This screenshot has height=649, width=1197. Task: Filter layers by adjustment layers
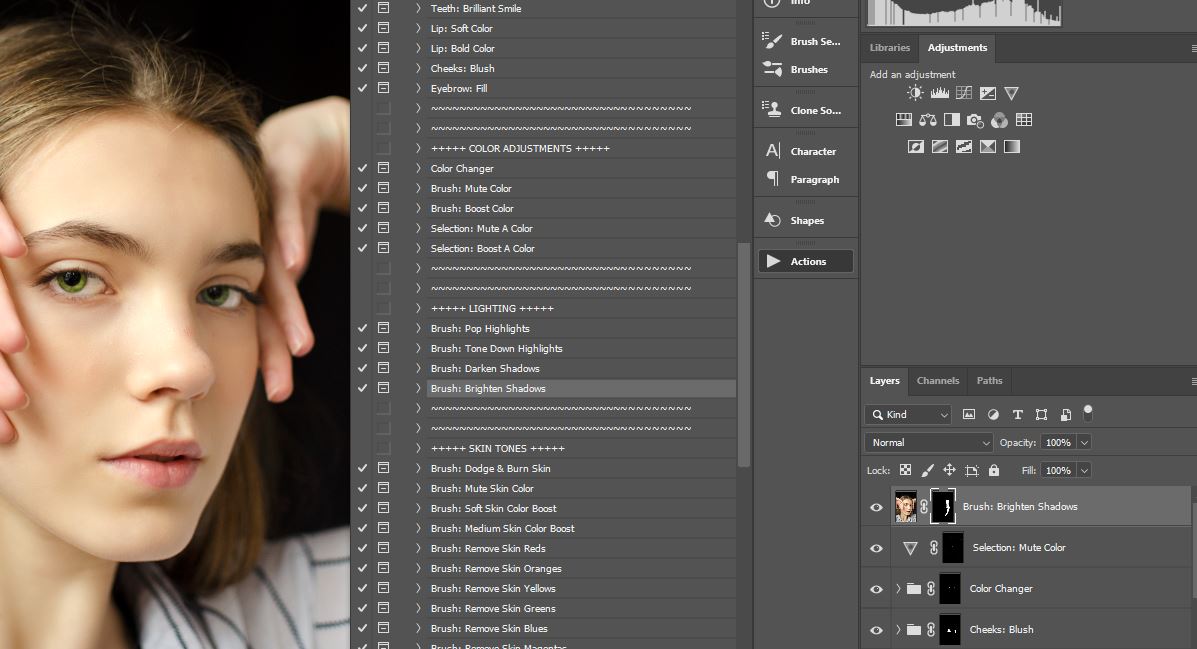993,415
